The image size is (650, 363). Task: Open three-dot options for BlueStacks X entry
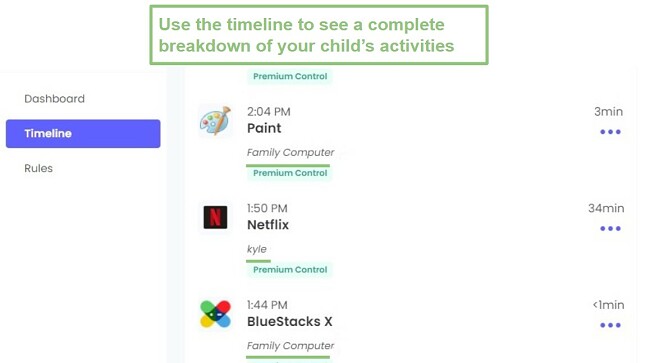tap(610, 325)
